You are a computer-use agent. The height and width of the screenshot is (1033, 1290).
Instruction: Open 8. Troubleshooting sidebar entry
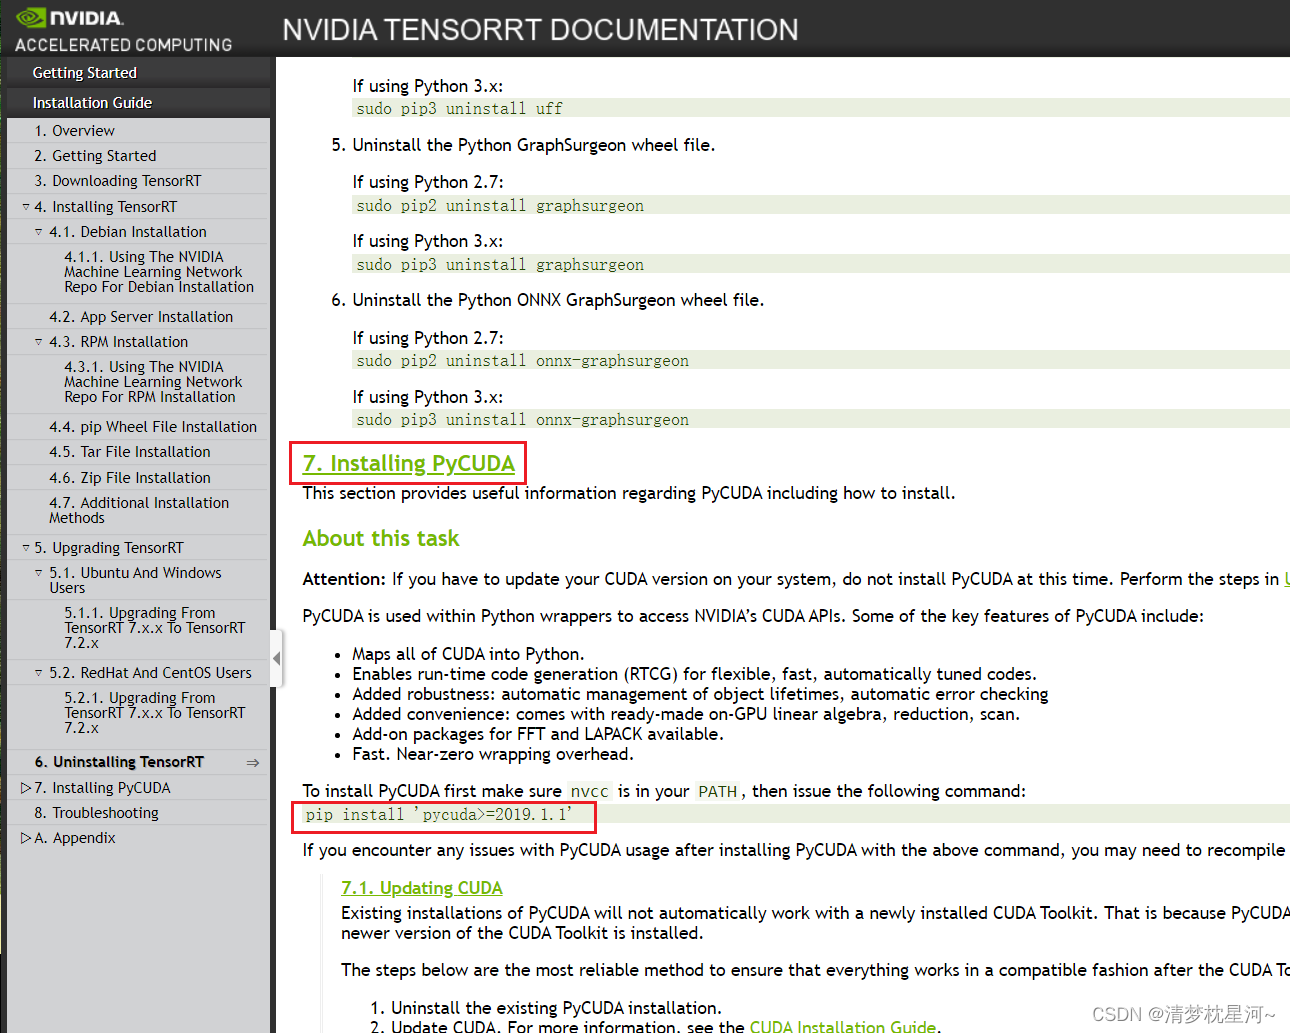[96, 813]
